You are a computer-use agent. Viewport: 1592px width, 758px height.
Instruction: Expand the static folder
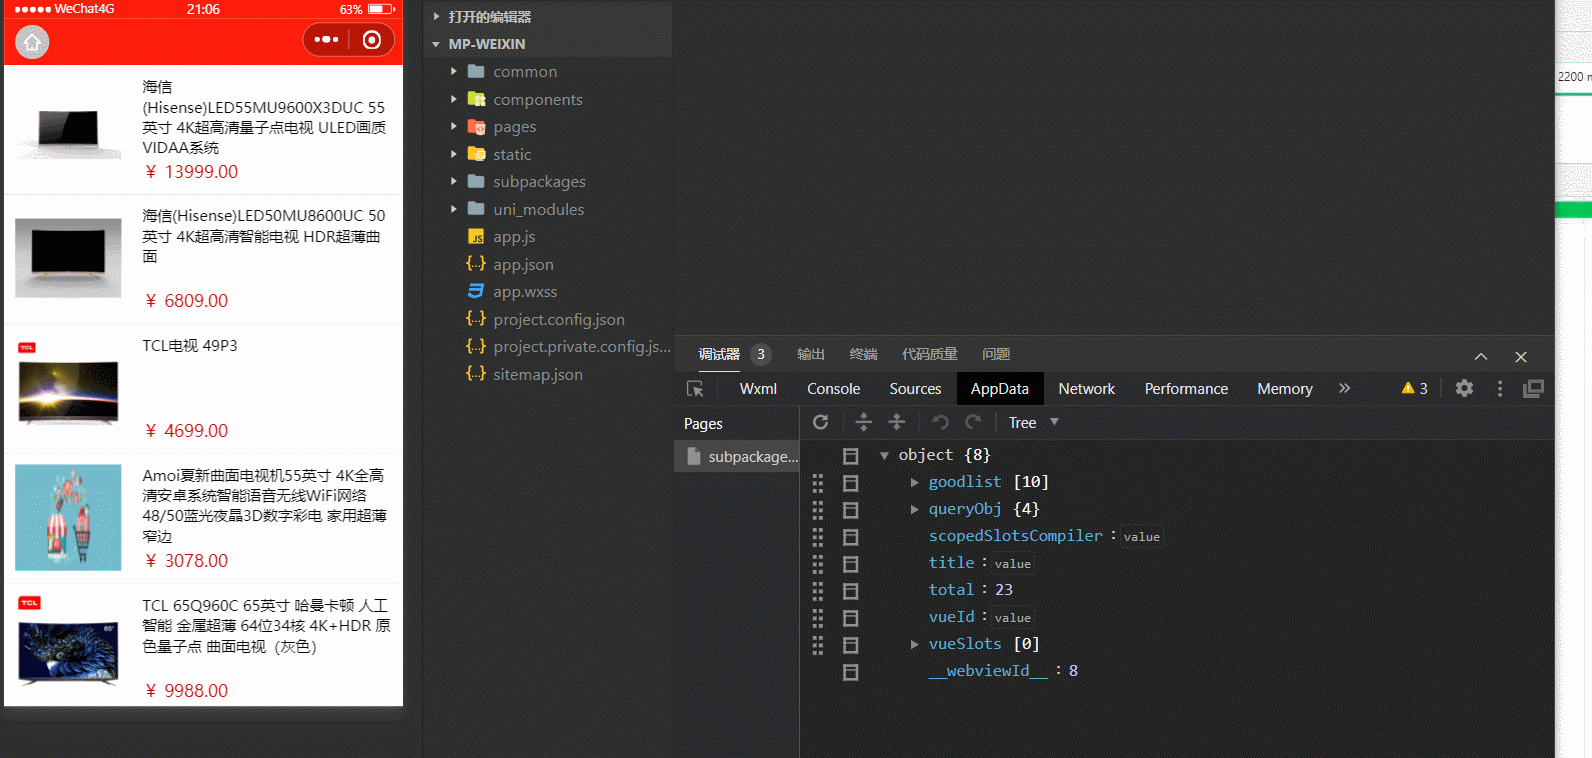(x=454, y=154)
